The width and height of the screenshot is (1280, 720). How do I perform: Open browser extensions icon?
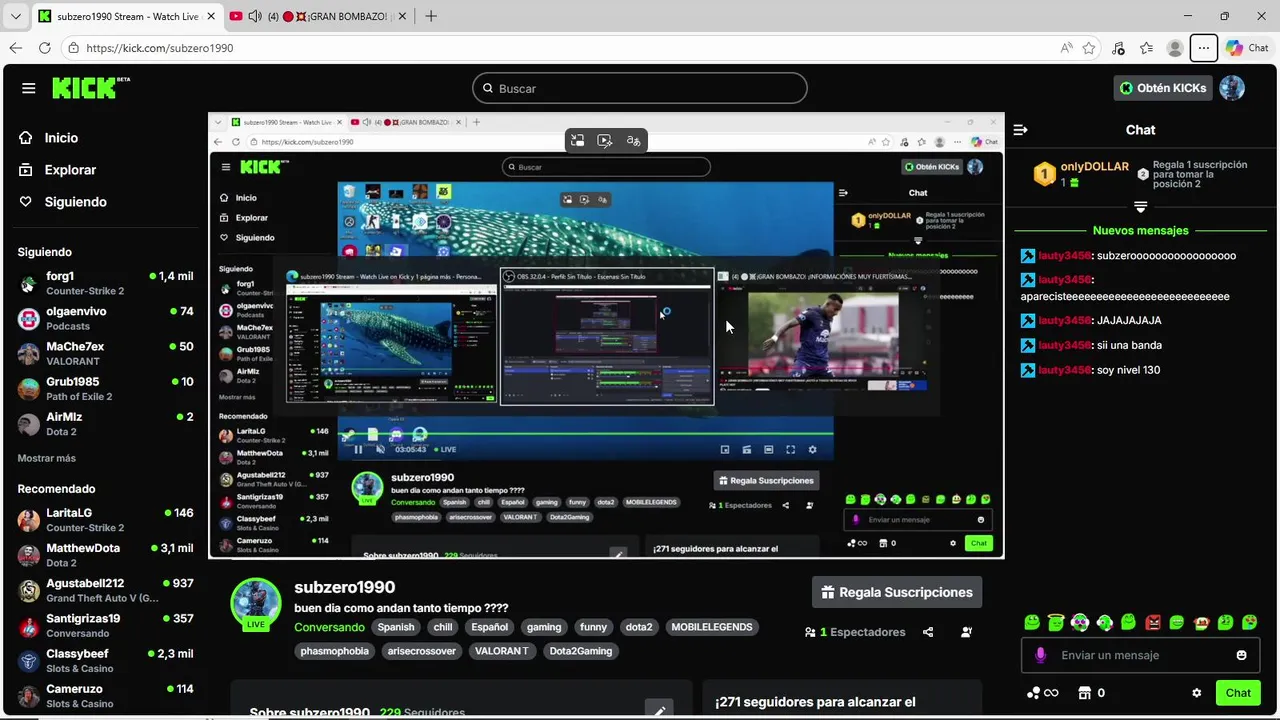coord(1118,48)
